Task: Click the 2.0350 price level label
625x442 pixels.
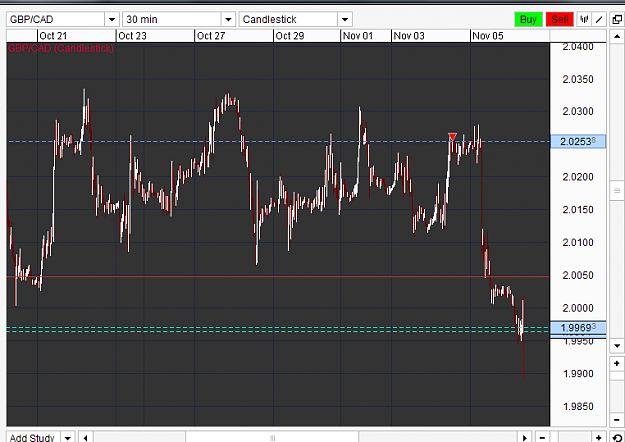Action: coord(578,79)
